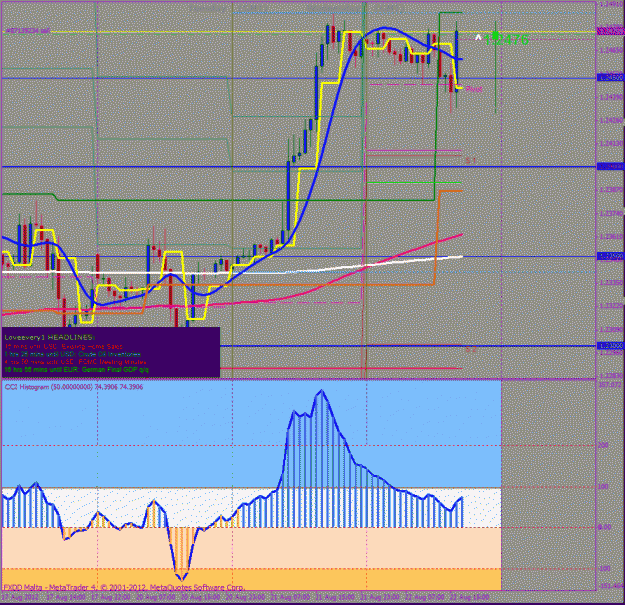Image resolution: width=625 pixels, height=605 pixels.
Task: Click the green 1.2476 price label
Action: pos(506,40)
